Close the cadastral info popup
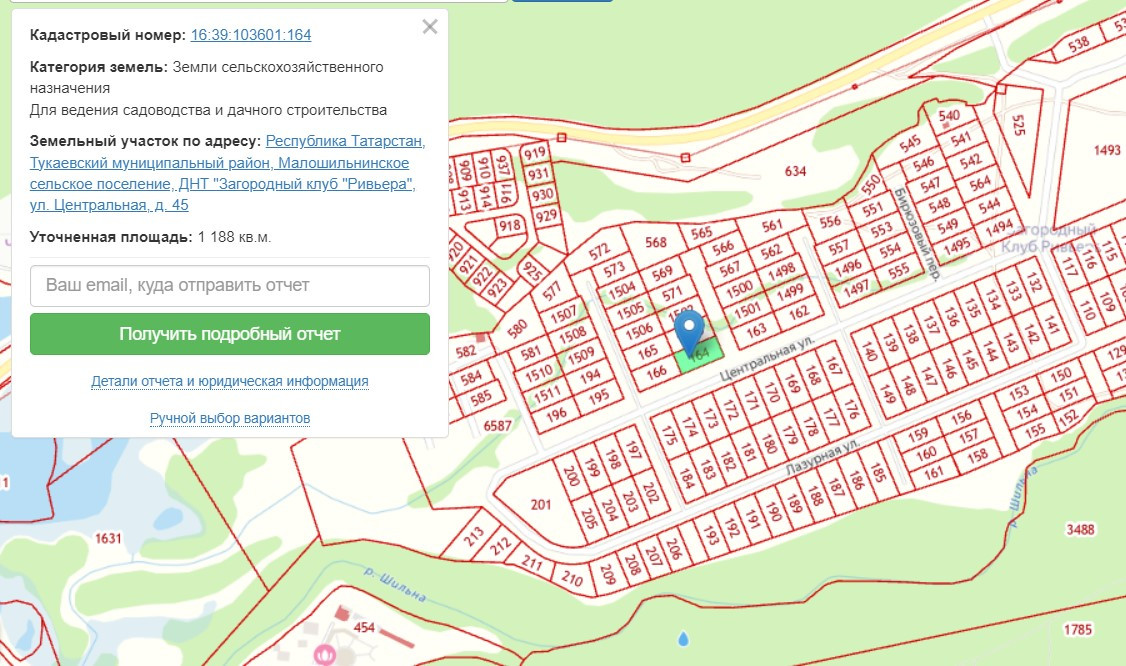This screenshot has height=666, width=1126. [430, 27]
